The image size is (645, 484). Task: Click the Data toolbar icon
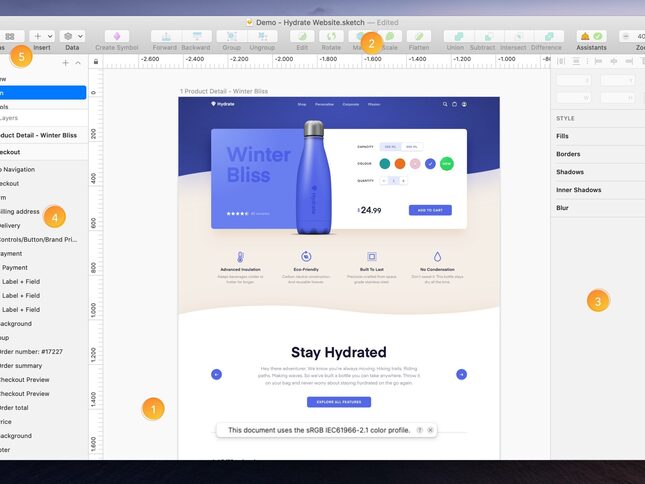coord(68,37)
